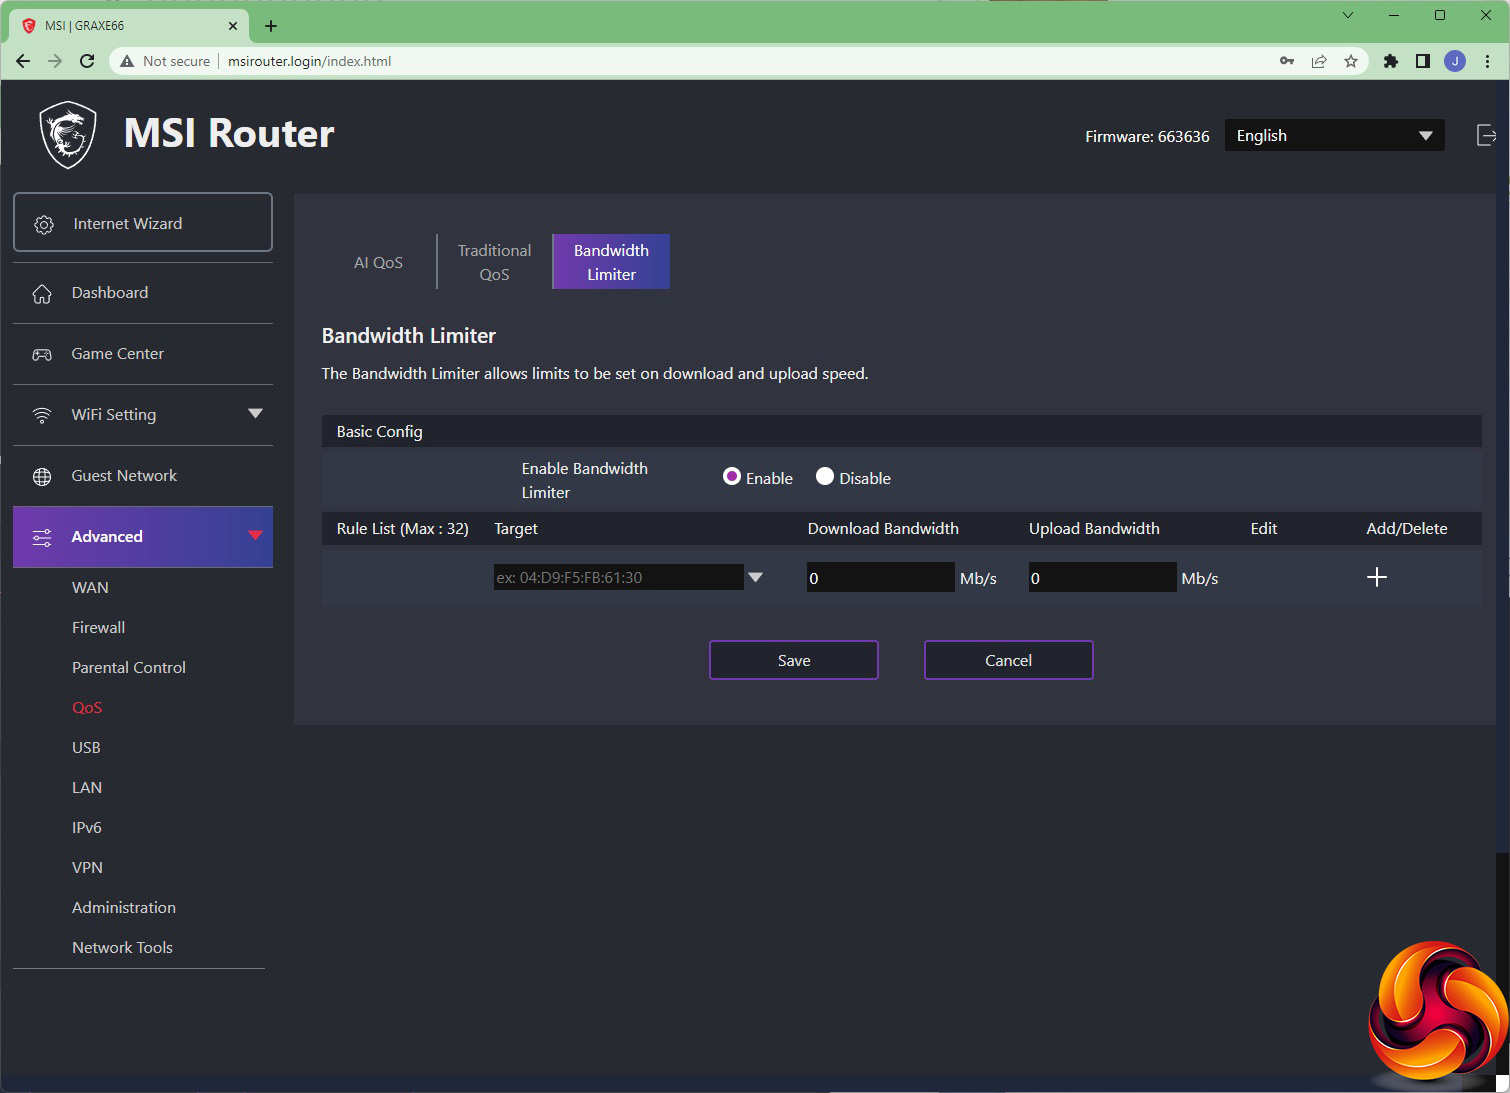The image size is (1510, 1093).
Task: Click the WiFi Setting signal icon
Action: pyautogui.click(x=42, y=416)
